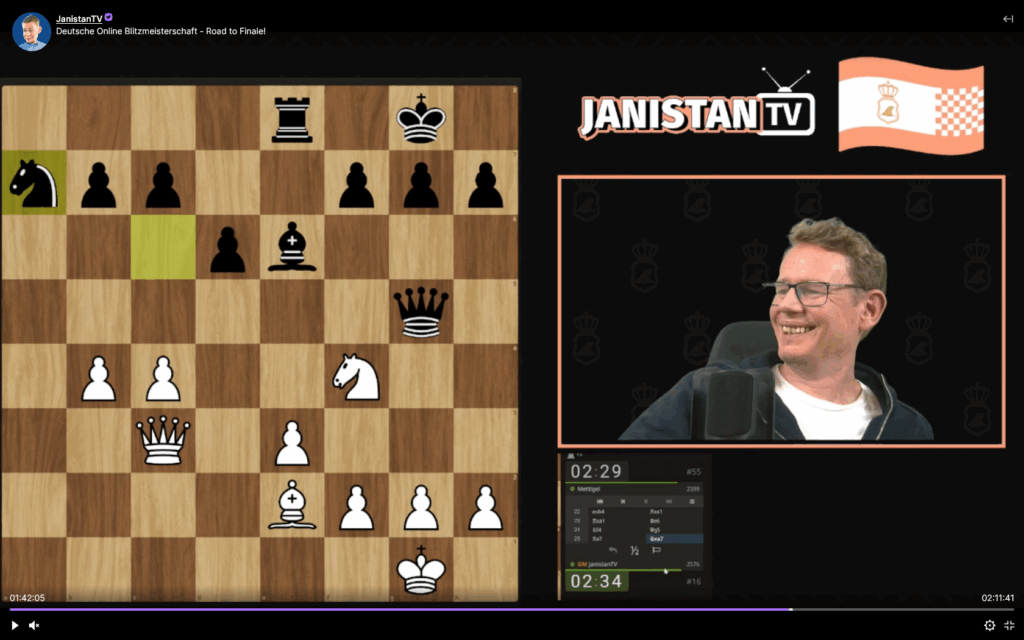Click the white queen on the board
The height and width of the screenshot is (640, 1024).
click(162, 440)
